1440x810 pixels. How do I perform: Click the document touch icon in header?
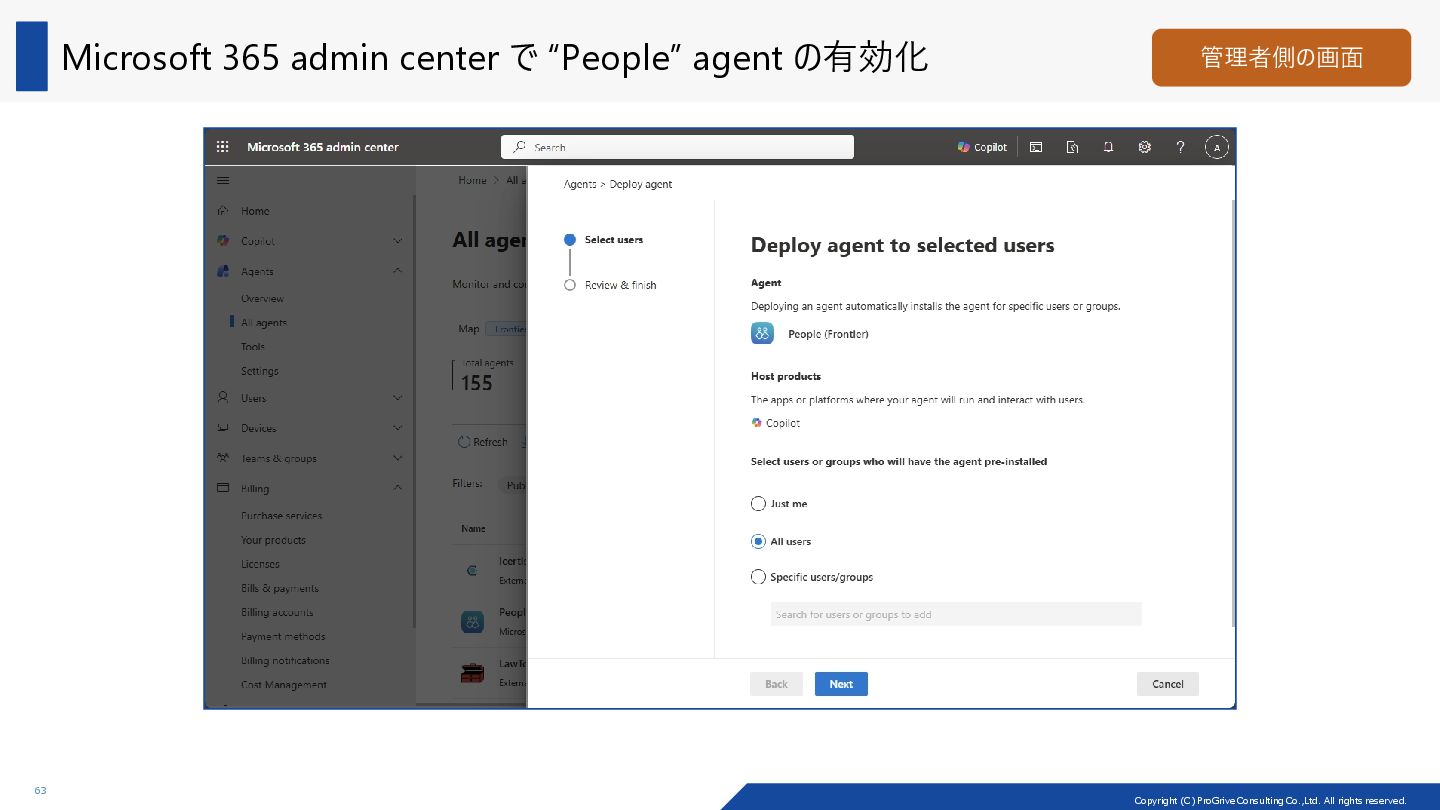tap(1072, 147)
